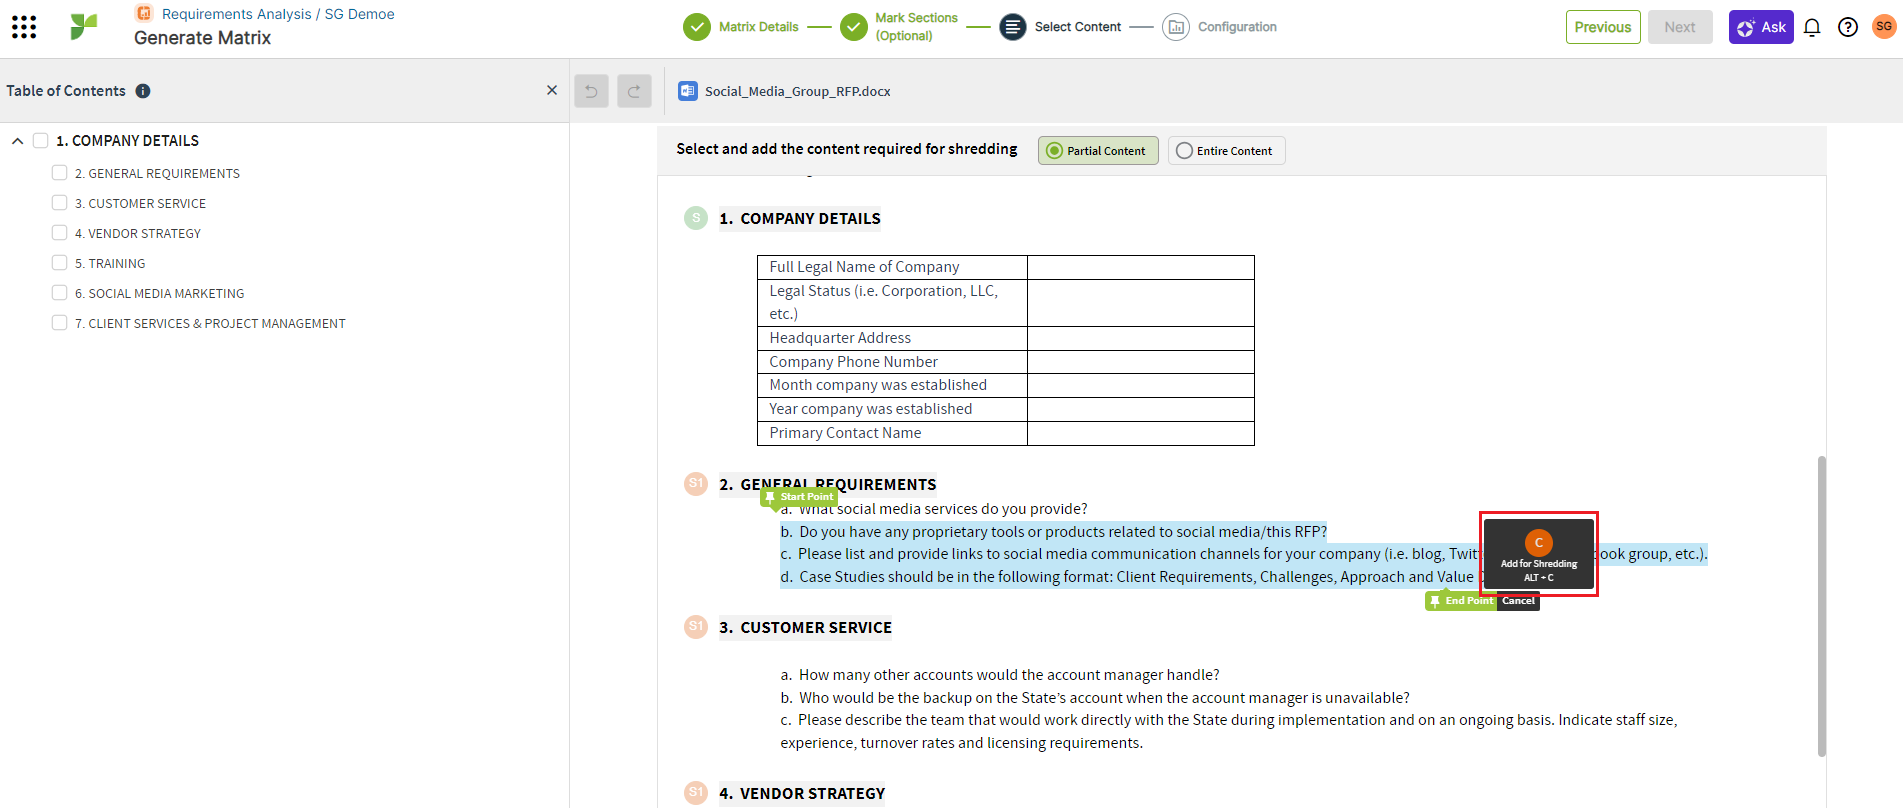The height and width of the screenshot is (808, 1903).
Task: Check the 6. SOCIAL MEDIA MARKETING checkbox
Action: 60,293
